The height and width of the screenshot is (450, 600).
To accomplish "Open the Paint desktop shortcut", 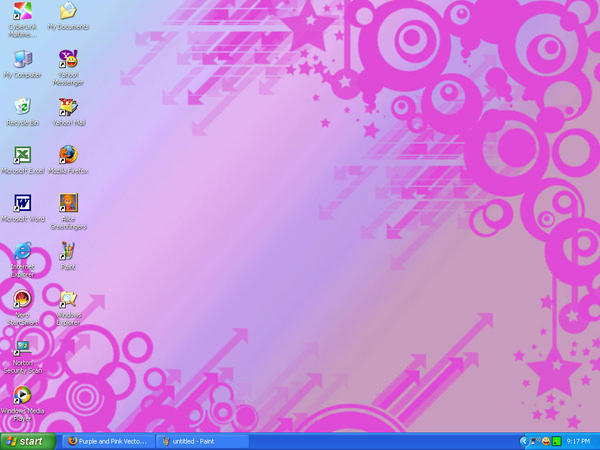I will pyautogui.click(x=68, y=251).
